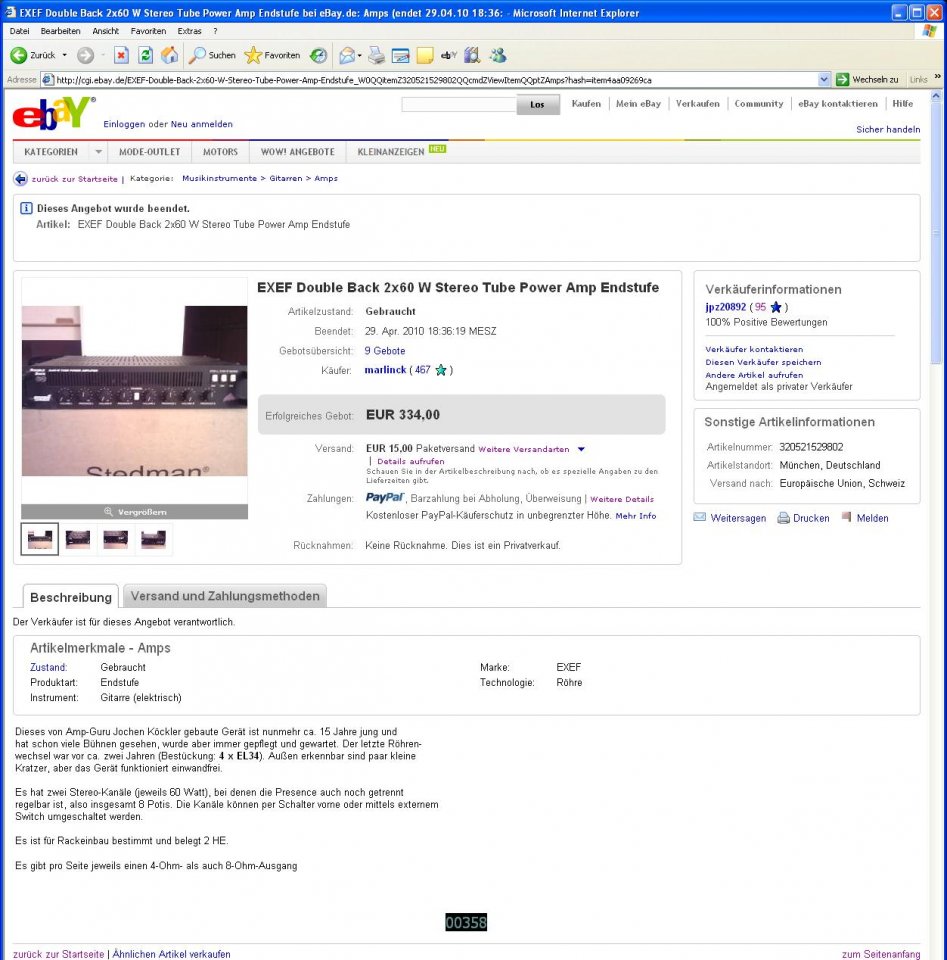The image size is (947, 960).
Task: Click the IE Back arrow icon
Action: 18,55
